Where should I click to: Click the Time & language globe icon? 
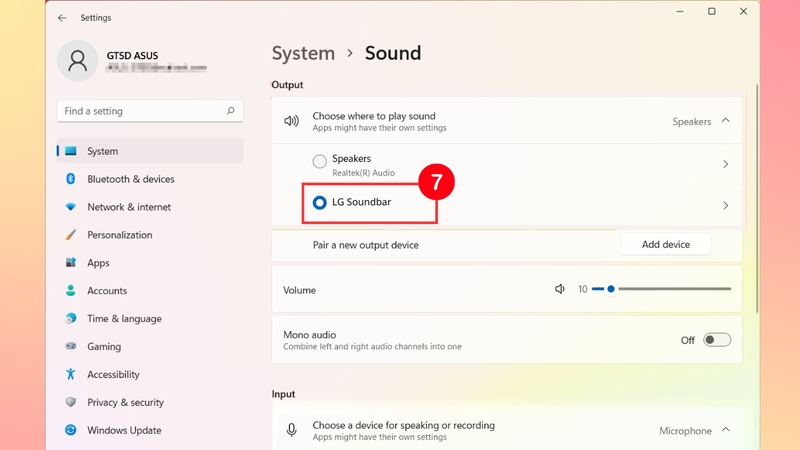click(x=70, y=318)
